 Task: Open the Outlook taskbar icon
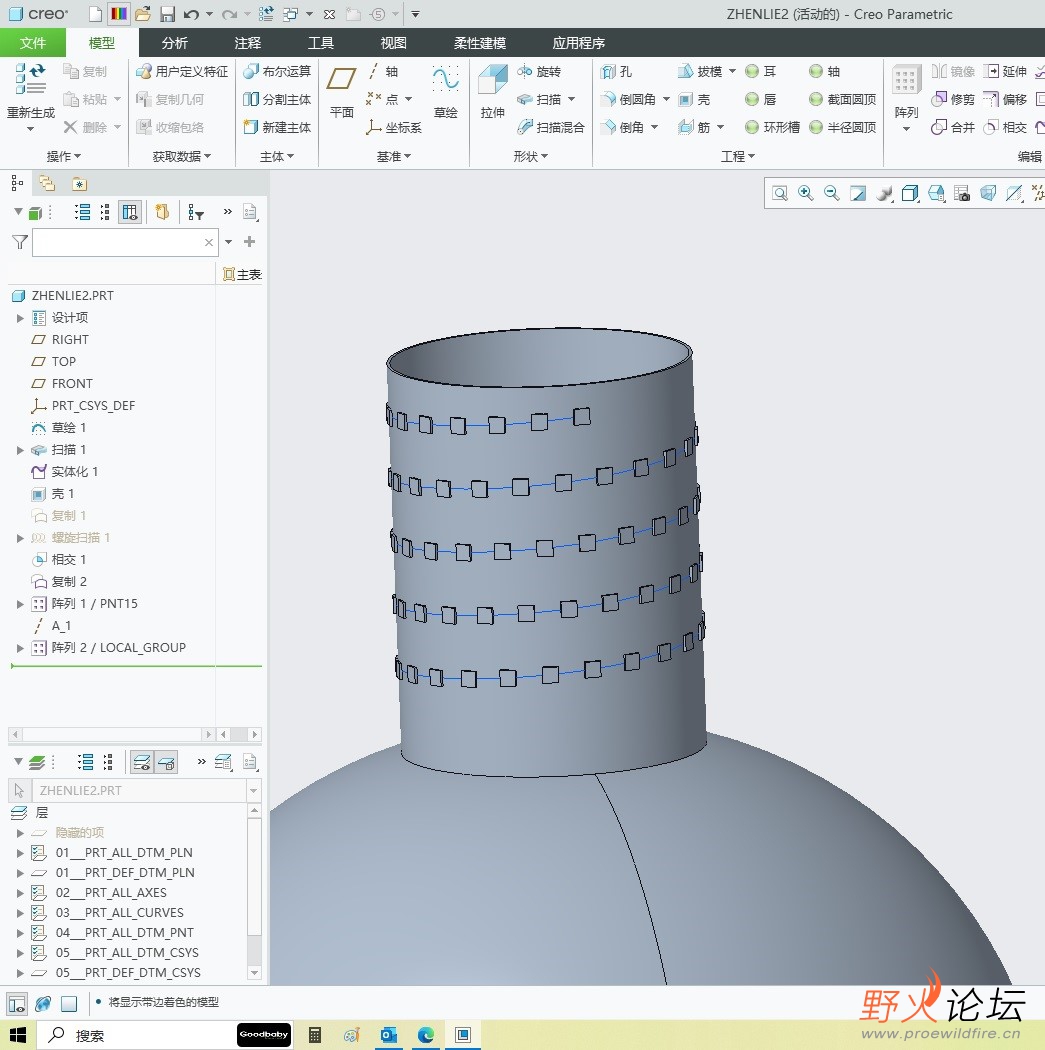click(x=389, y=1035)
